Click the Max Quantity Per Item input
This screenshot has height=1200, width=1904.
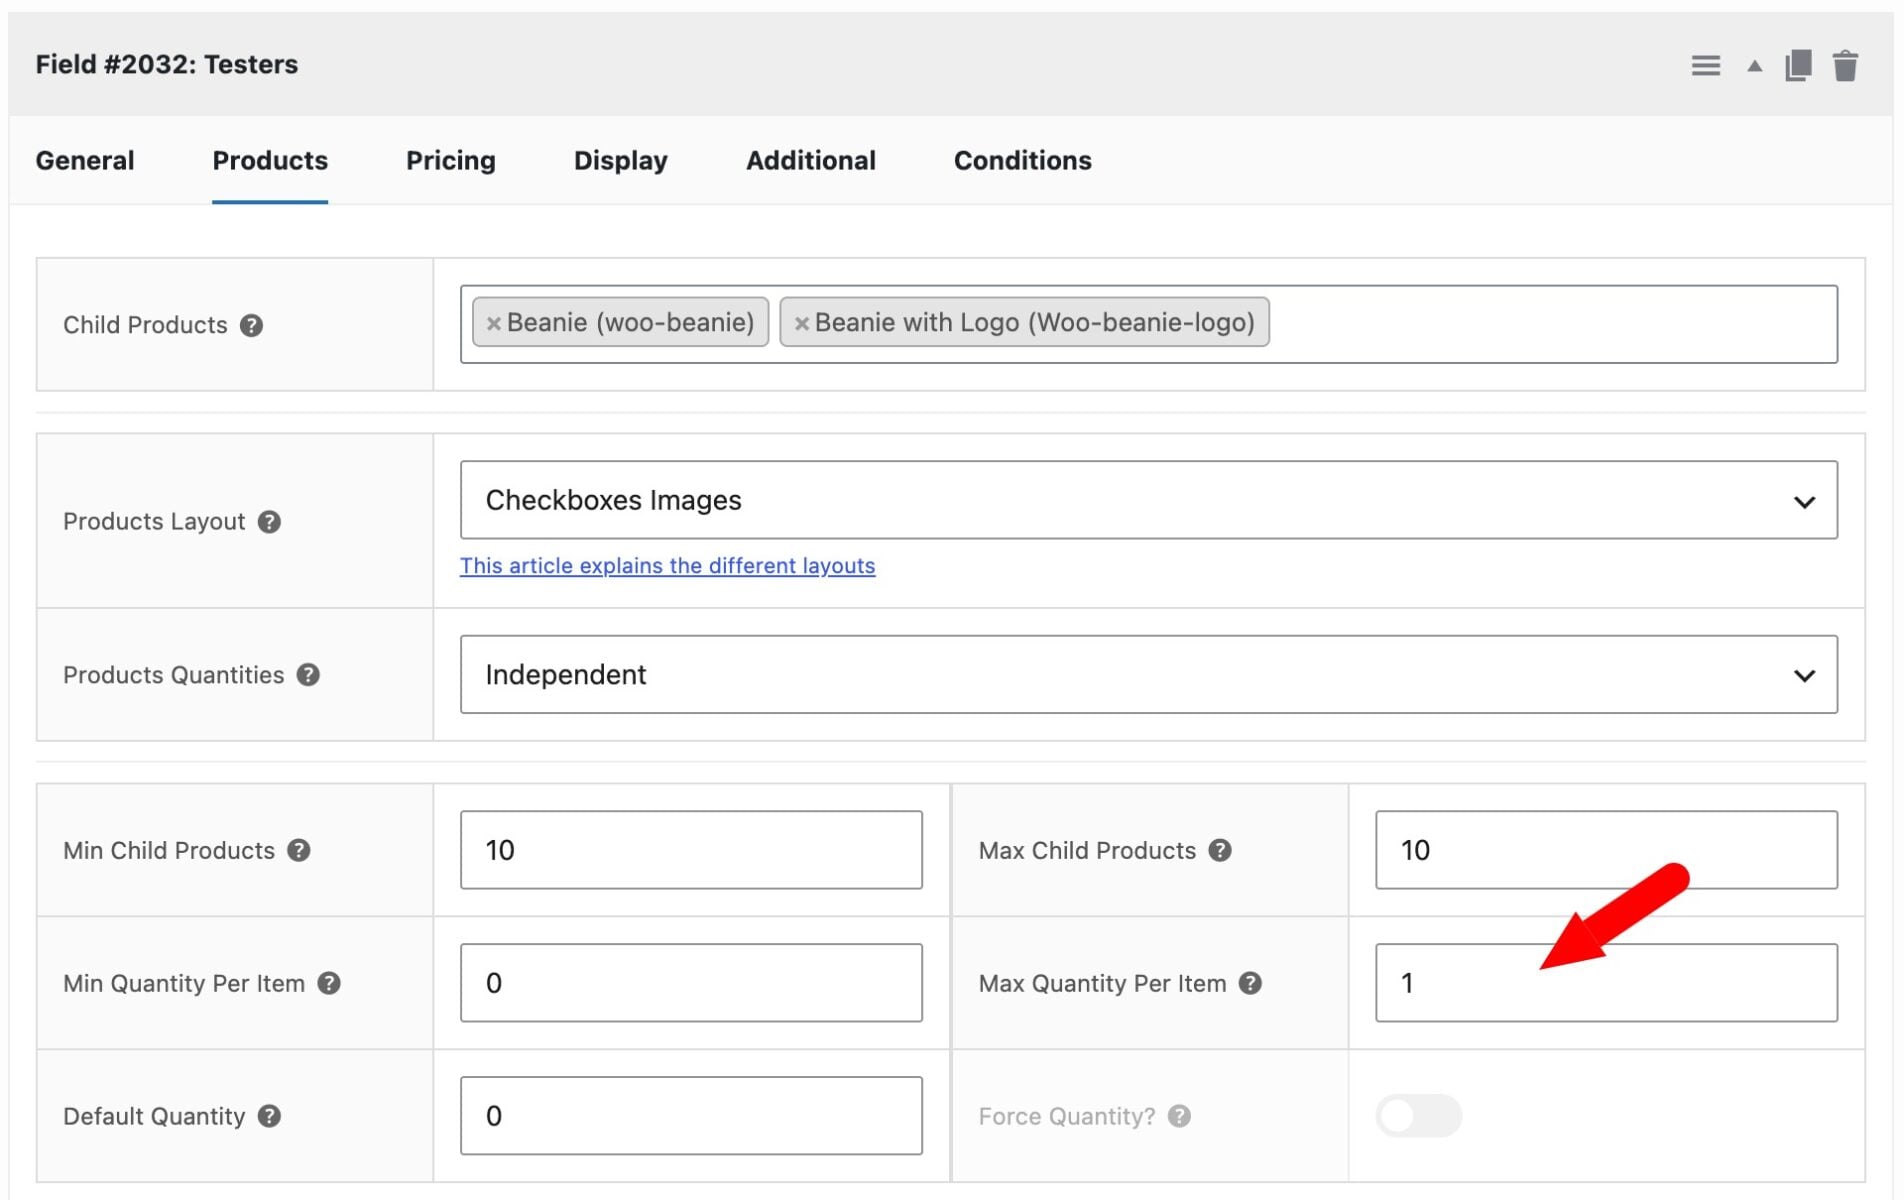[x=1606, y=983]
